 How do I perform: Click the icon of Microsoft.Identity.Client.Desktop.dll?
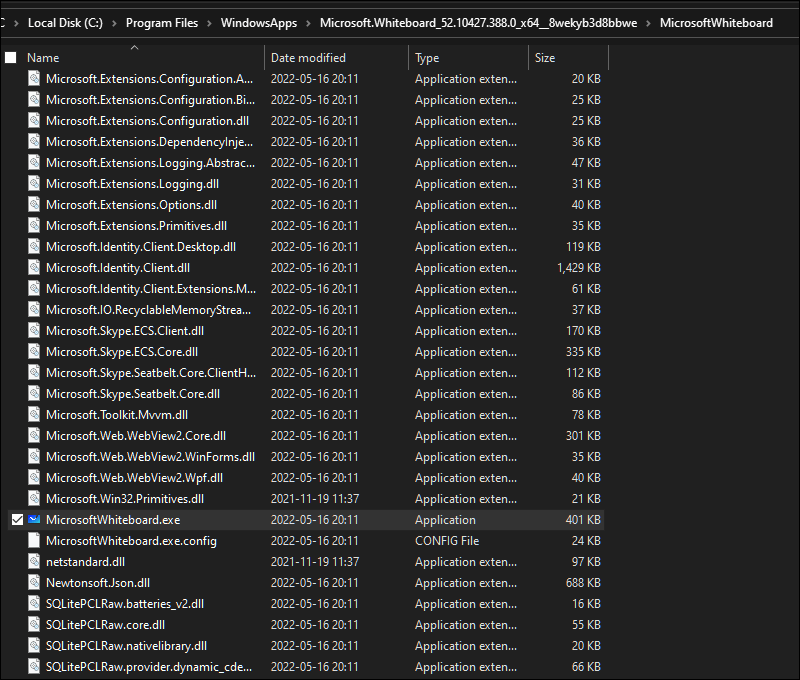click(x=34, y=247)
